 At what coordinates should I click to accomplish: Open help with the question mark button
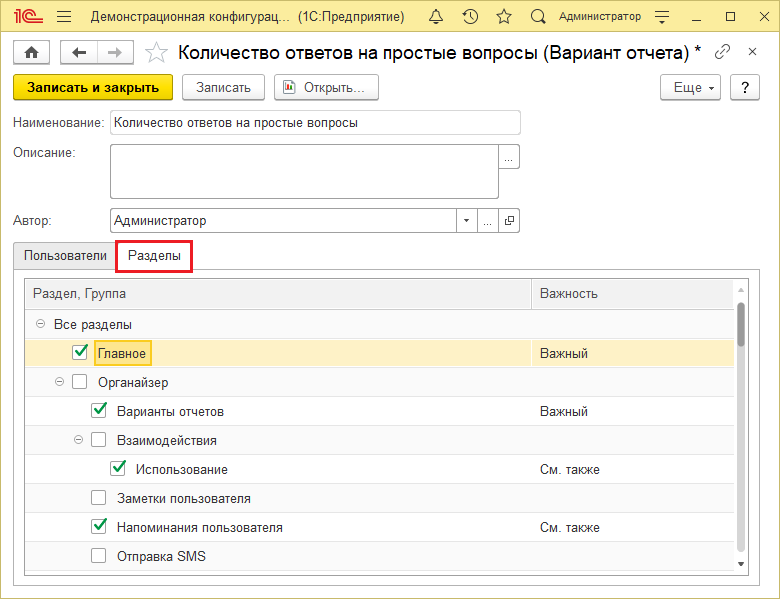tap(745, 88)
